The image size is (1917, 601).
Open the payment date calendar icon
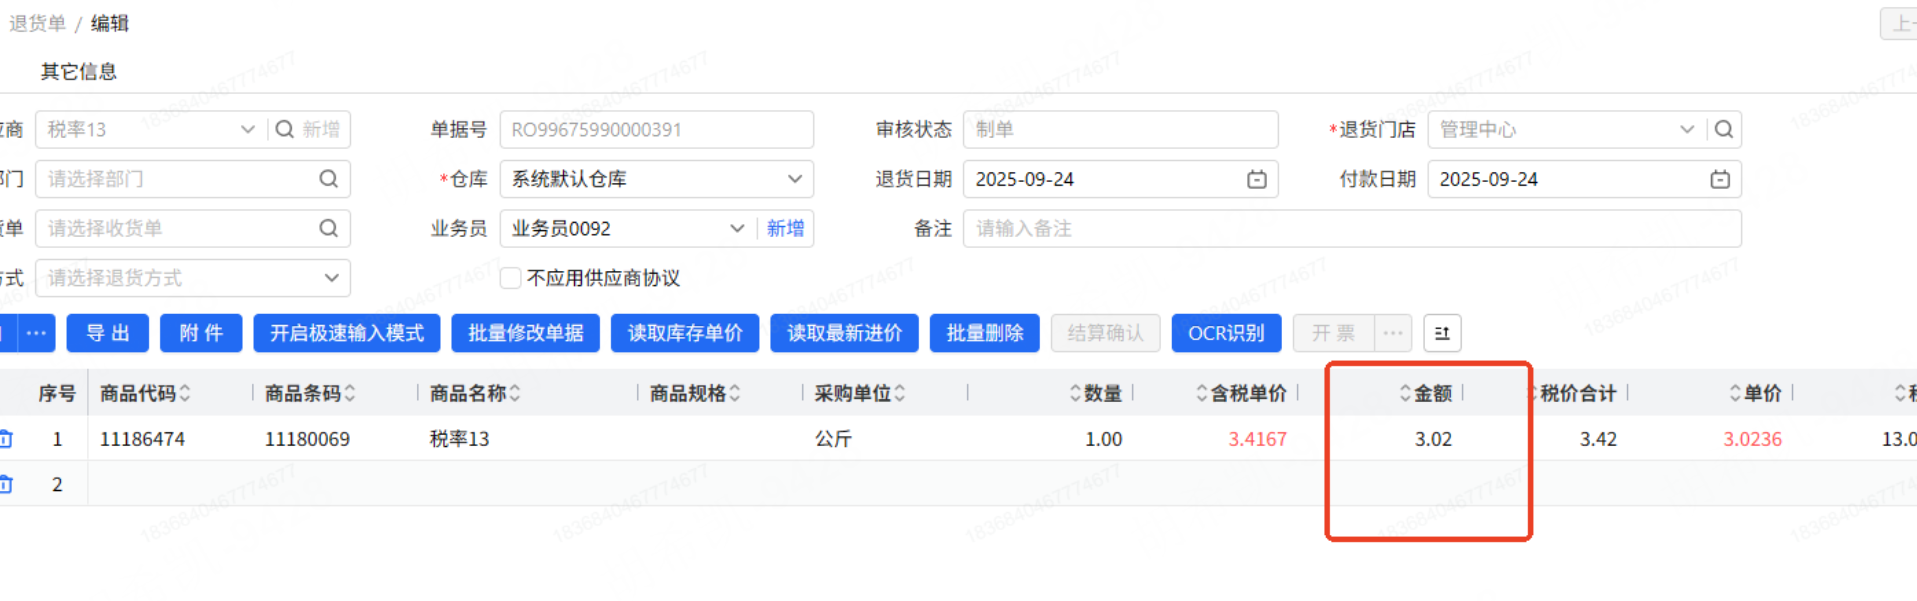pos(1720,179)
